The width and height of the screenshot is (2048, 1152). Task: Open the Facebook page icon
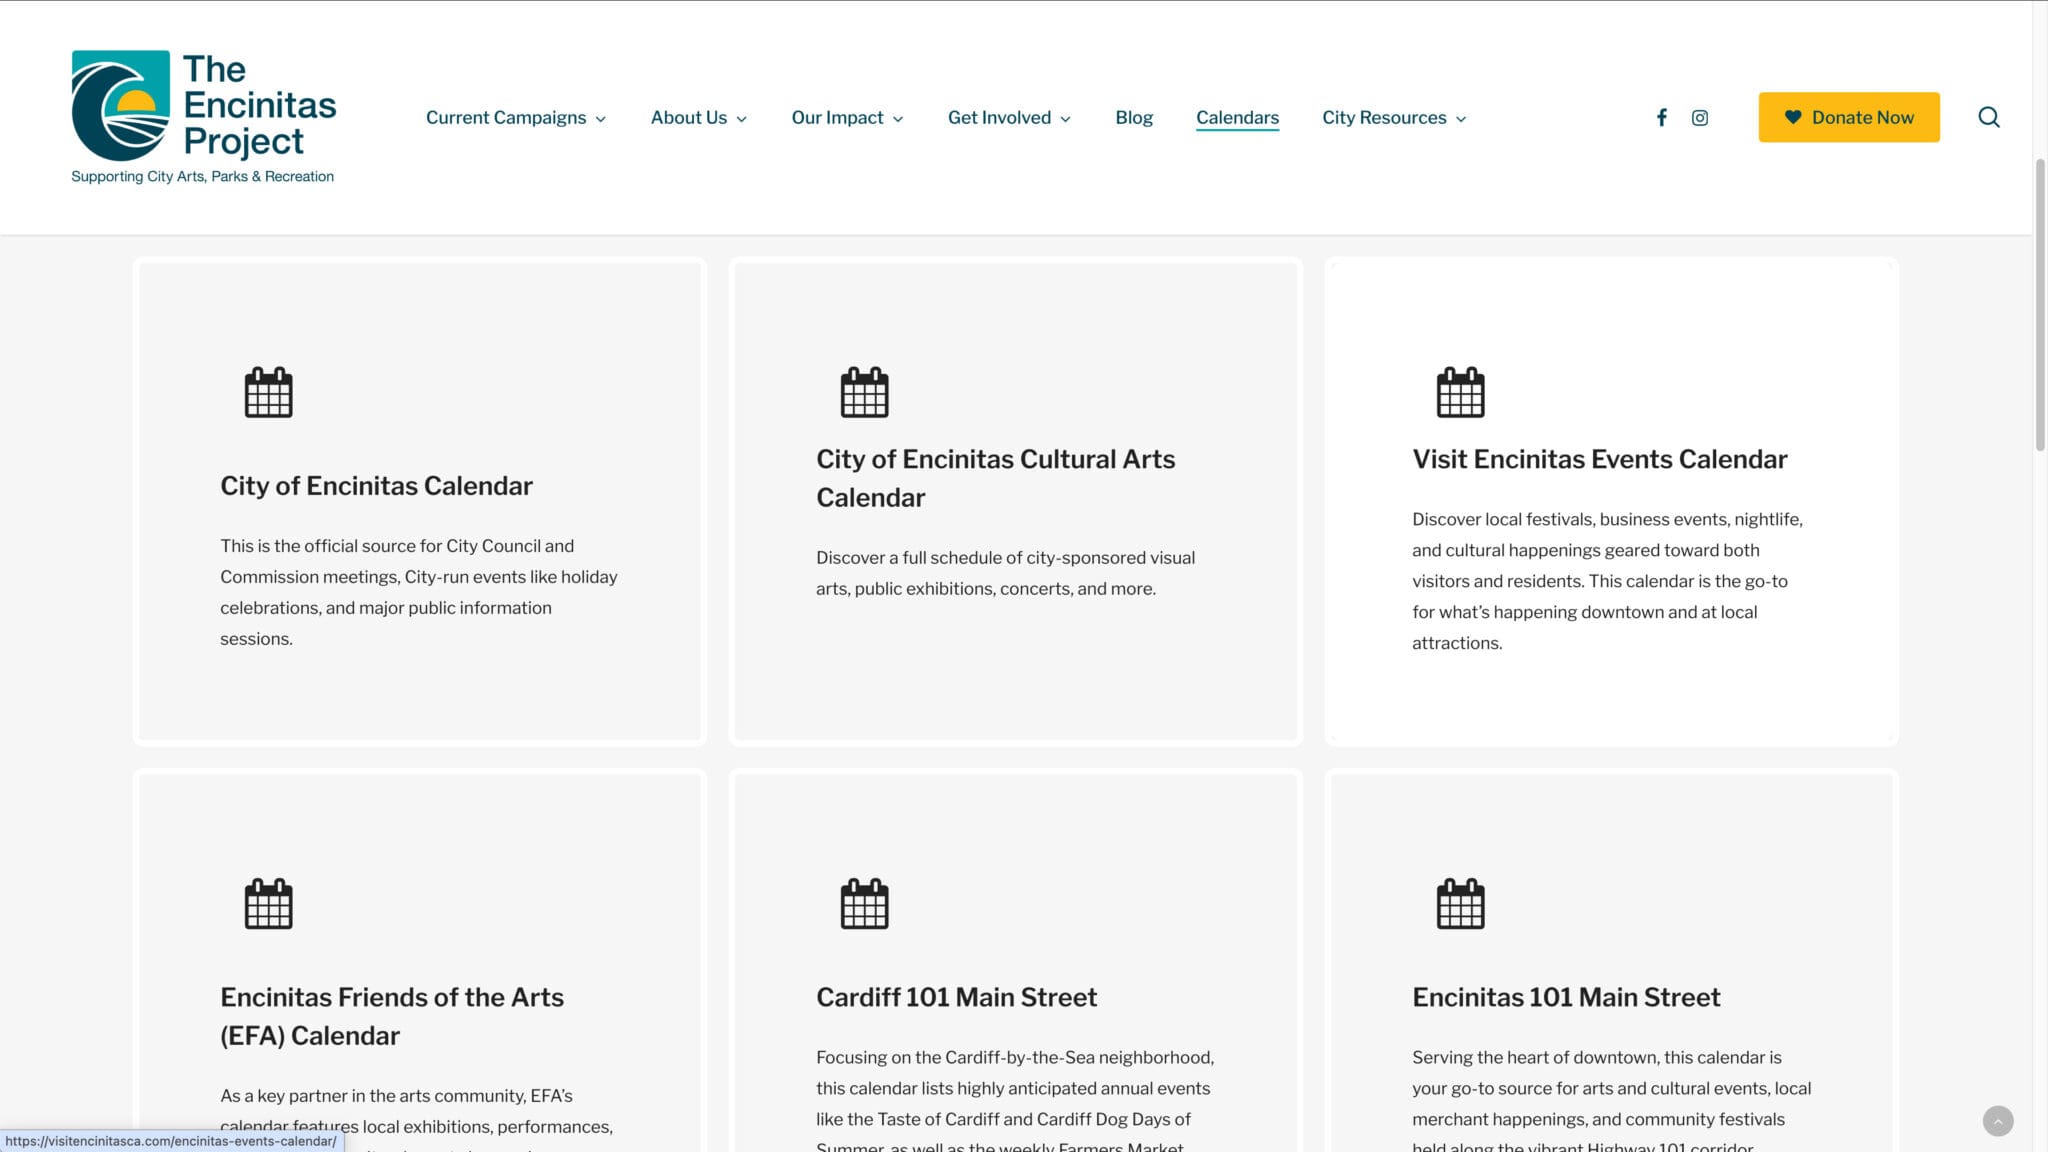[x=1661, y=118]
